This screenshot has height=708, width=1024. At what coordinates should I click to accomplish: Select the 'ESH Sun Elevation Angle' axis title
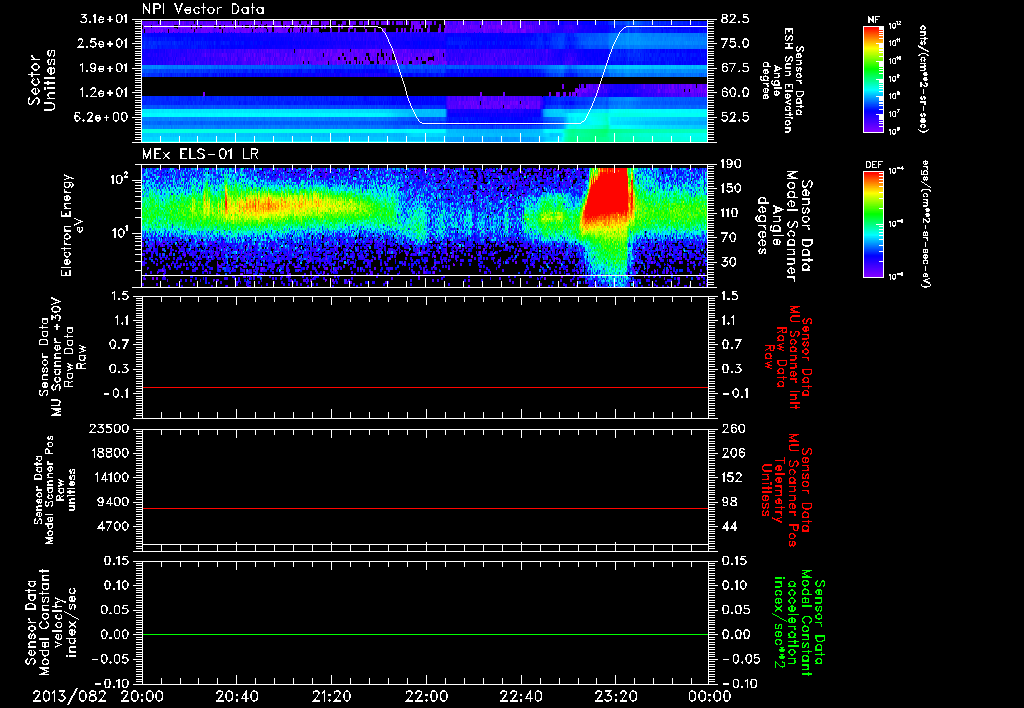[783, 80]
